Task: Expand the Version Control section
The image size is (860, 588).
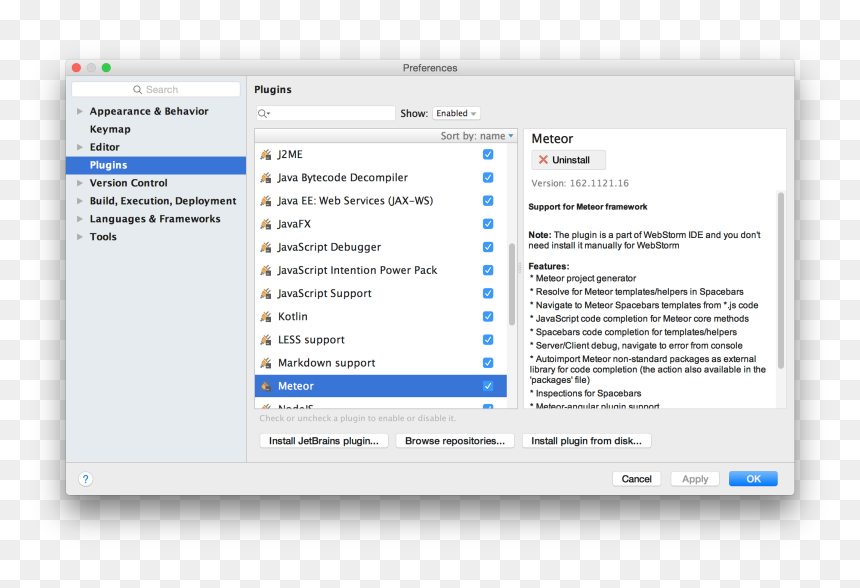Action: pos(80,183)
